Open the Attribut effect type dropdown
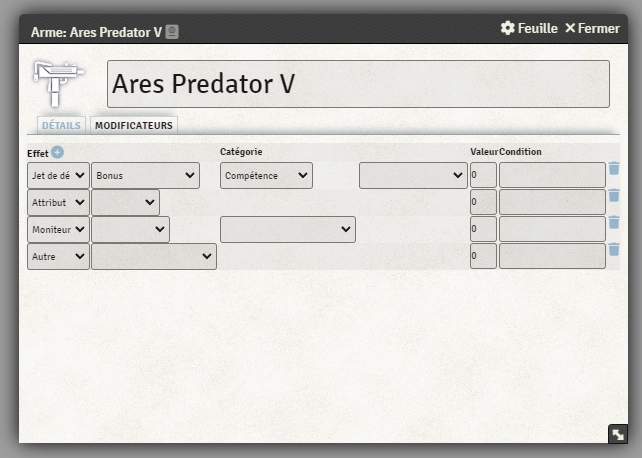642x458 pixels. (58, 202)
